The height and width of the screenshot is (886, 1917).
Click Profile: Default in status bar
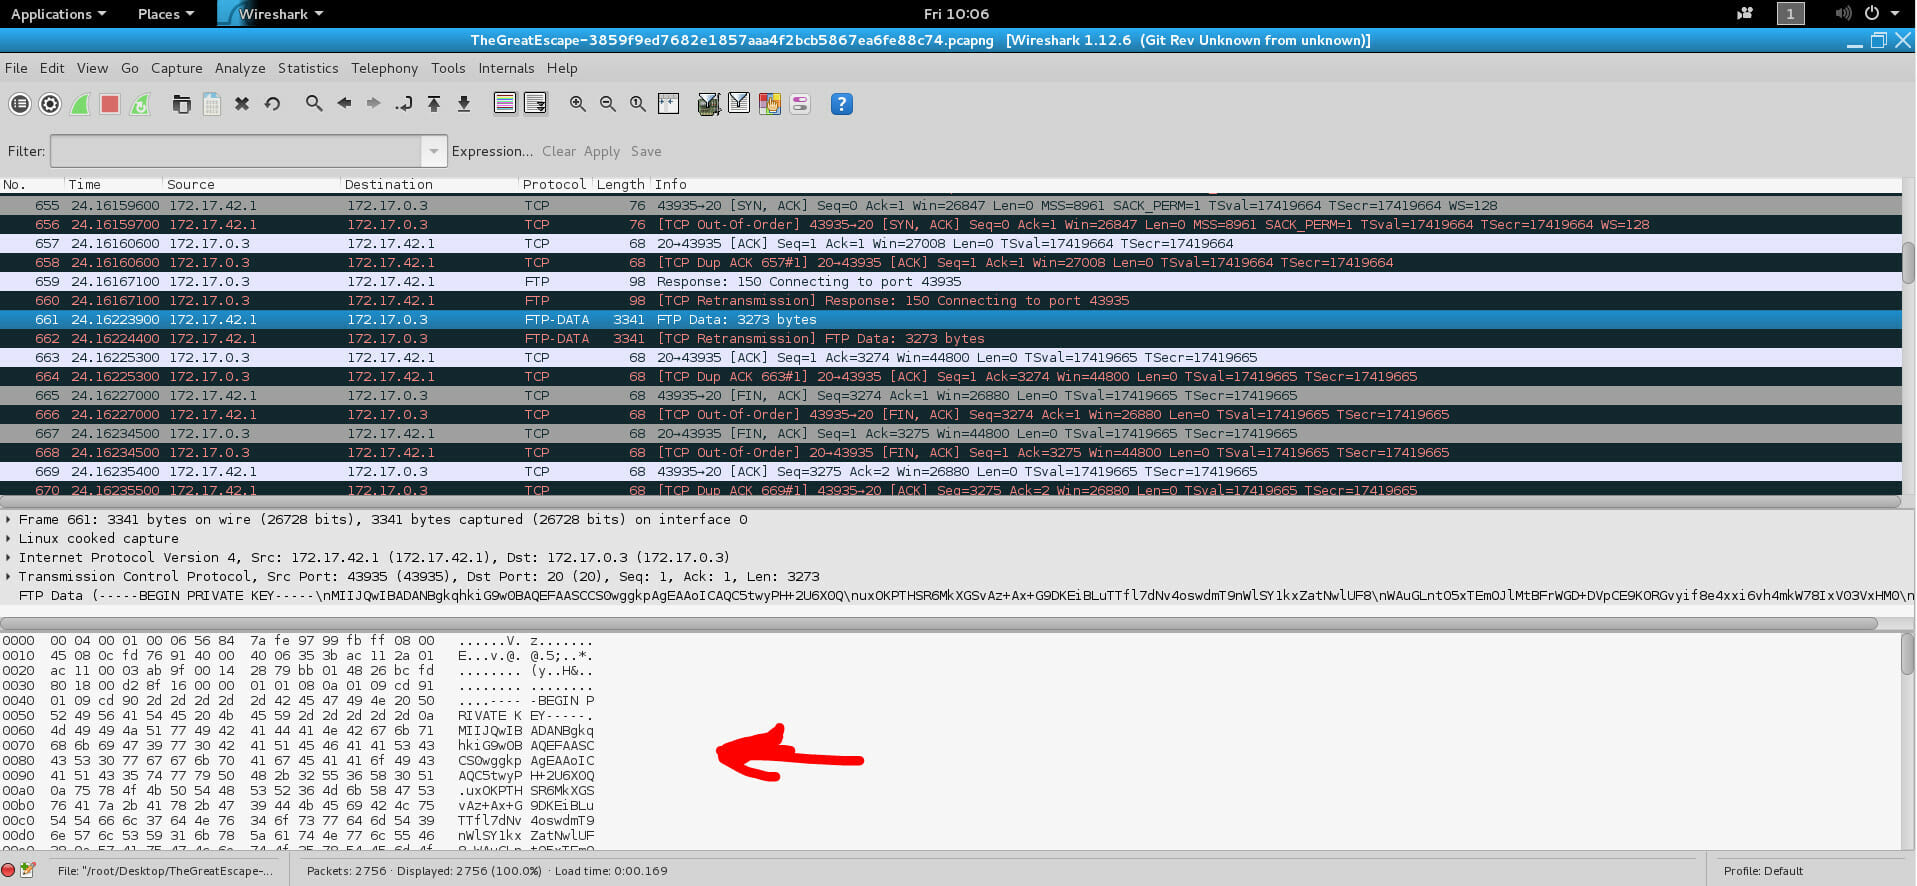[1763, 871]
